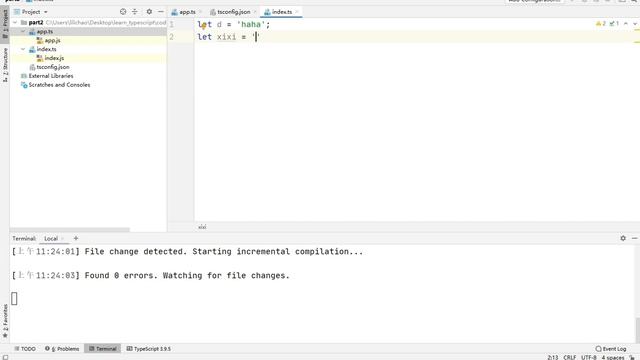Image resolution: width=640 pixels, height=360 pixels.
Task: Click the terminal vertical scrollbar
Action: pos(638,330)
